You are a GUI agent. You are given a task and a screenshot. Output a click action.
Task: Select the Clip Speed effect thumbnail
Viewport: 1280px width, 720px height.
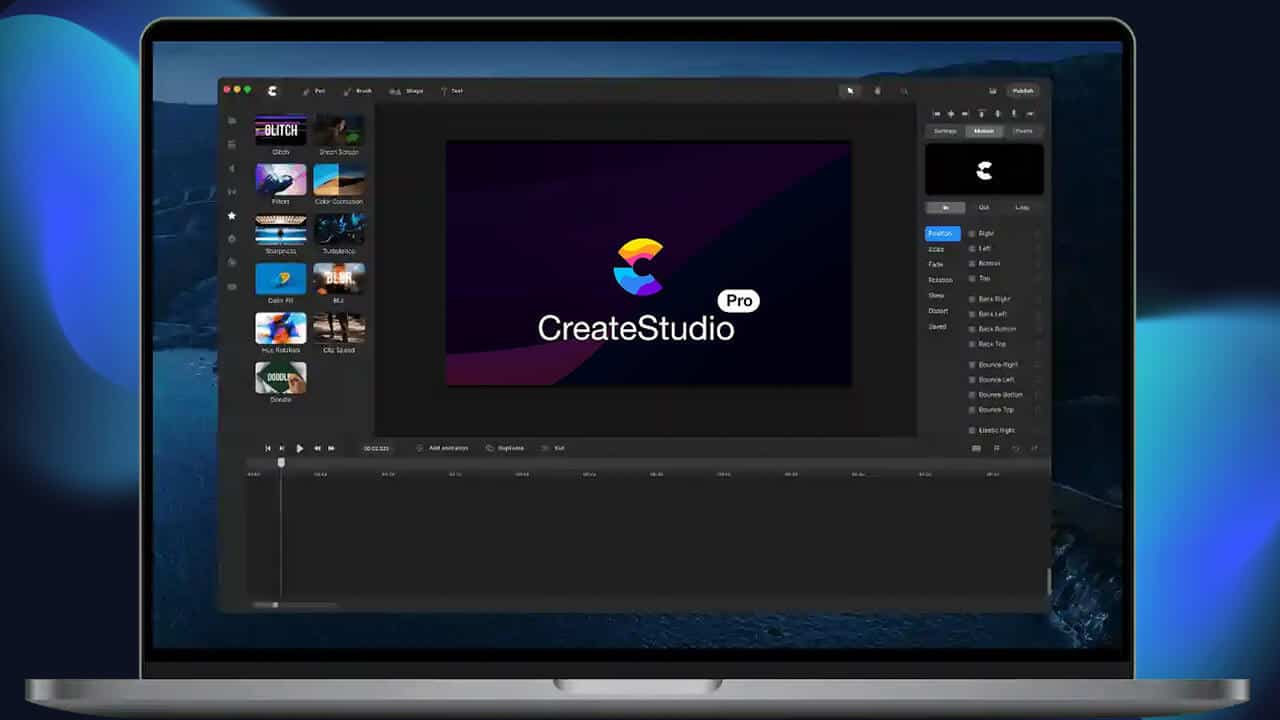pos(339,328)
